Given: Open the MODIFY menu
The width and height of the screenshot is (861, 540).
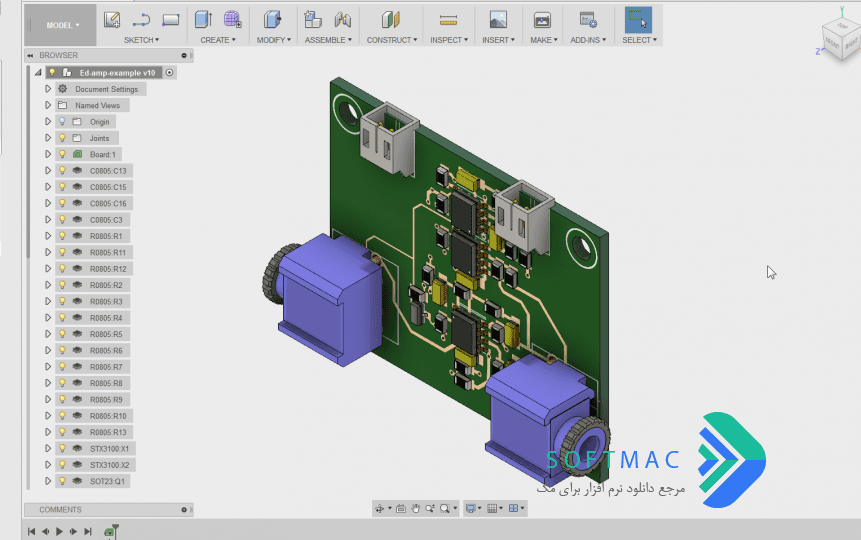Looking at the screenshot, I should pos(273,40).
